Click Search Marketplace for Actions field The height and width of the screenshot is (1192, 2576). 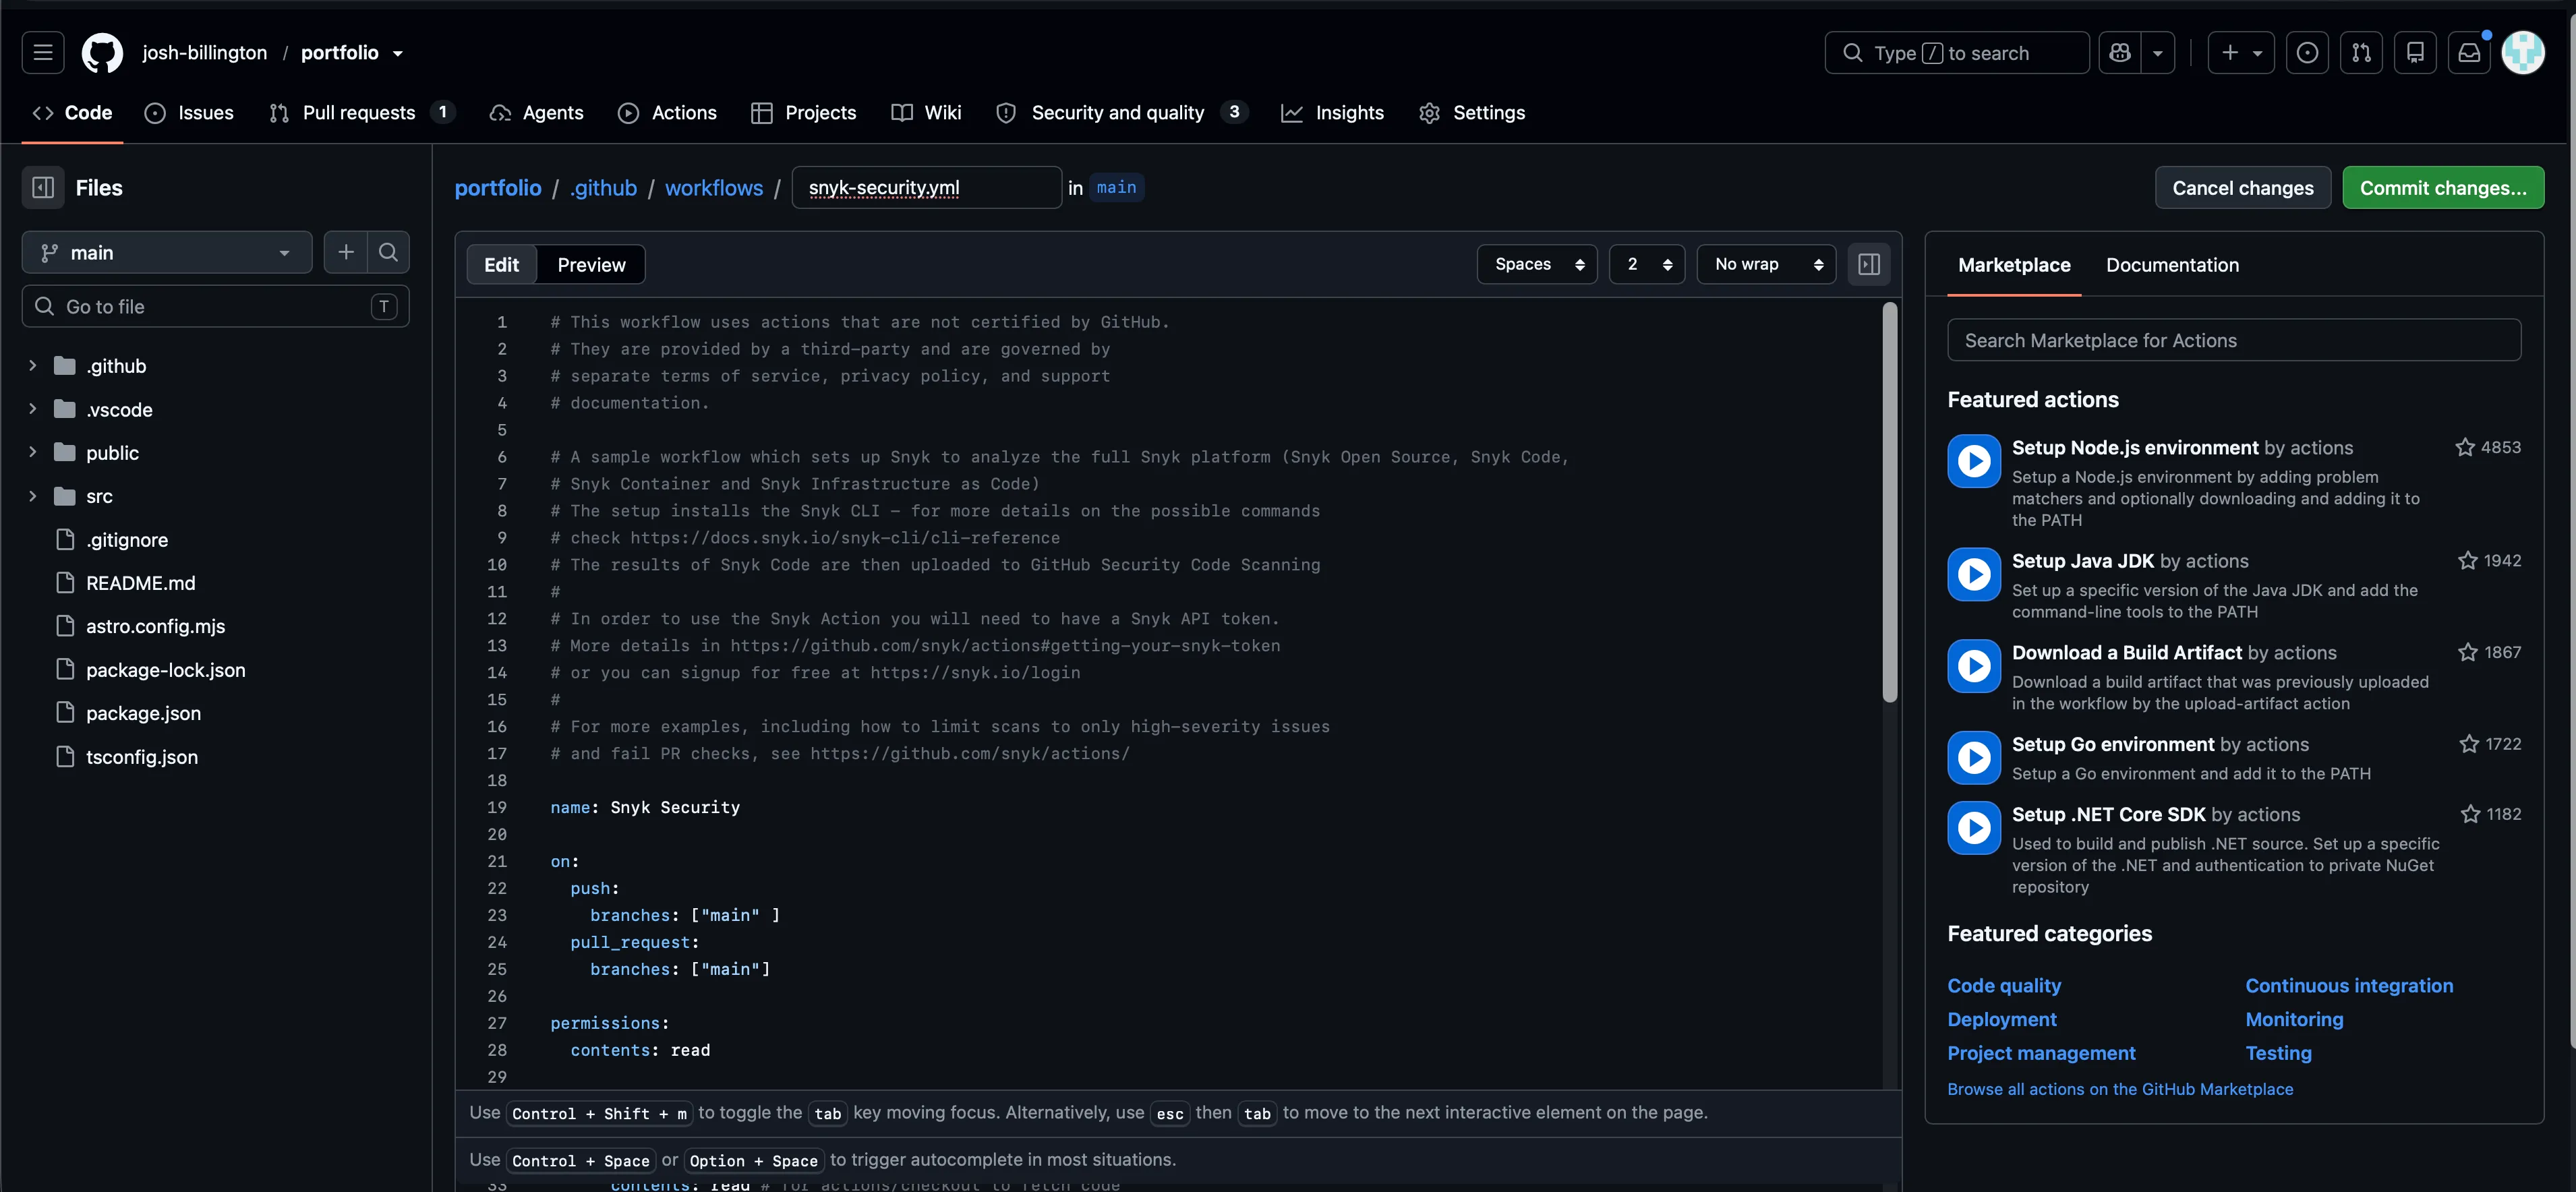pos(2234,340)
